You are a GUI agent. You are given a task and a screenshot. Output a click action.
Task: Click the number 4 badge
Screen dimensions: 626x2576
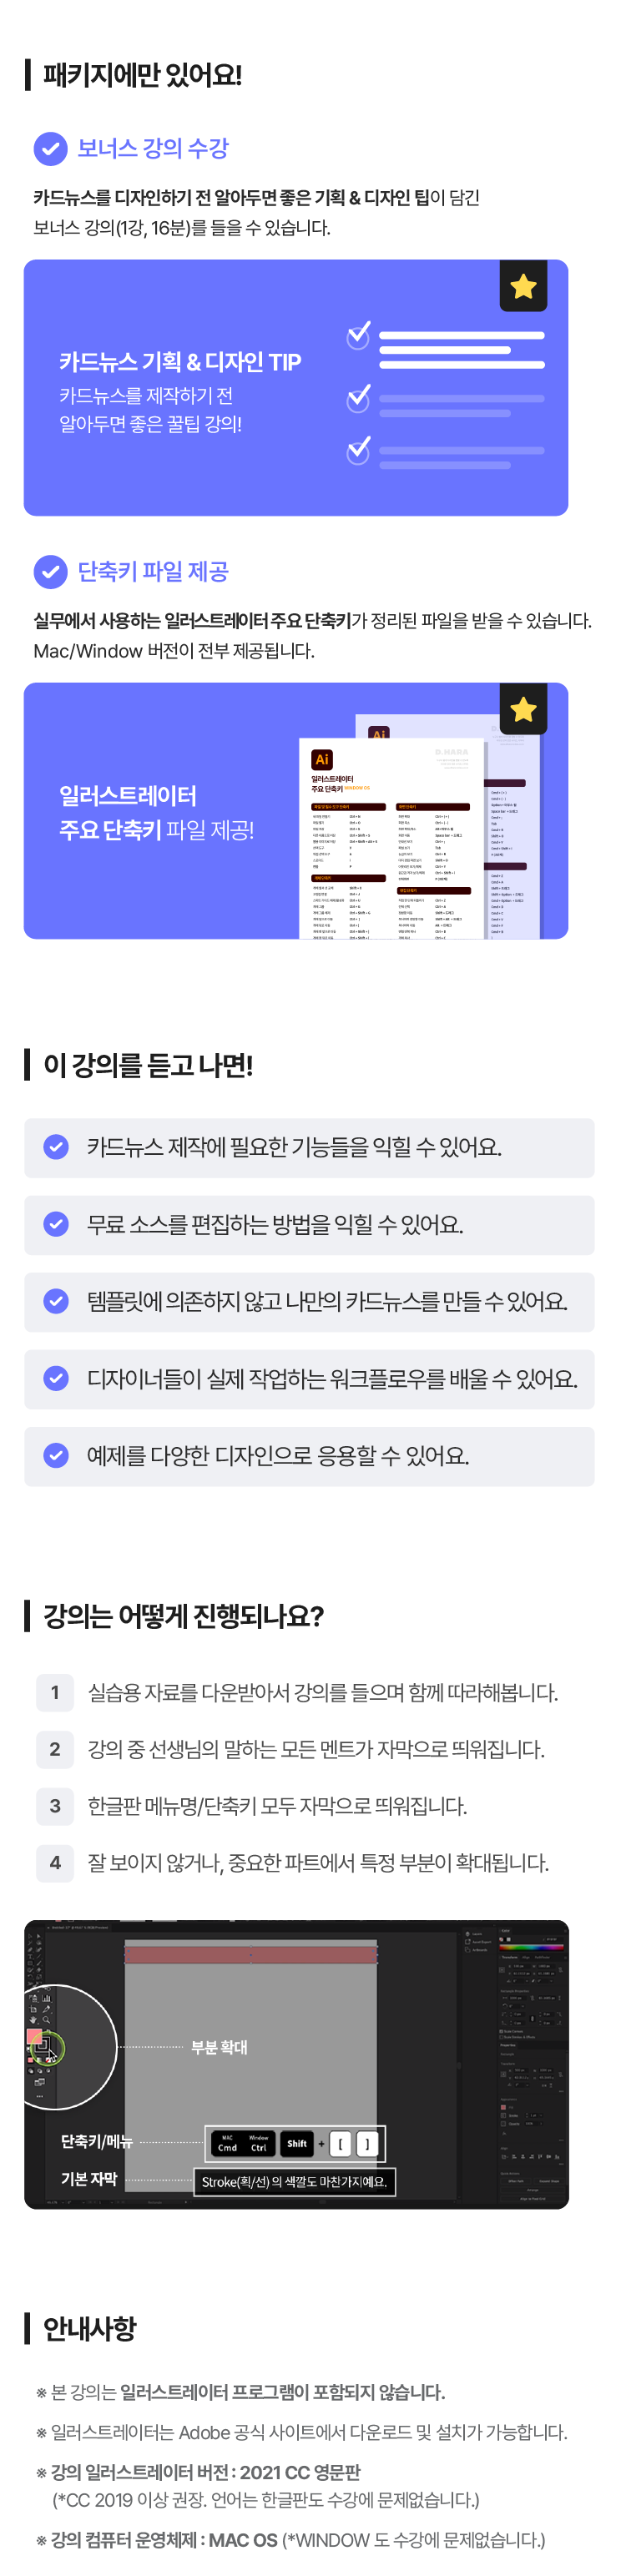tap(55, 1863)
